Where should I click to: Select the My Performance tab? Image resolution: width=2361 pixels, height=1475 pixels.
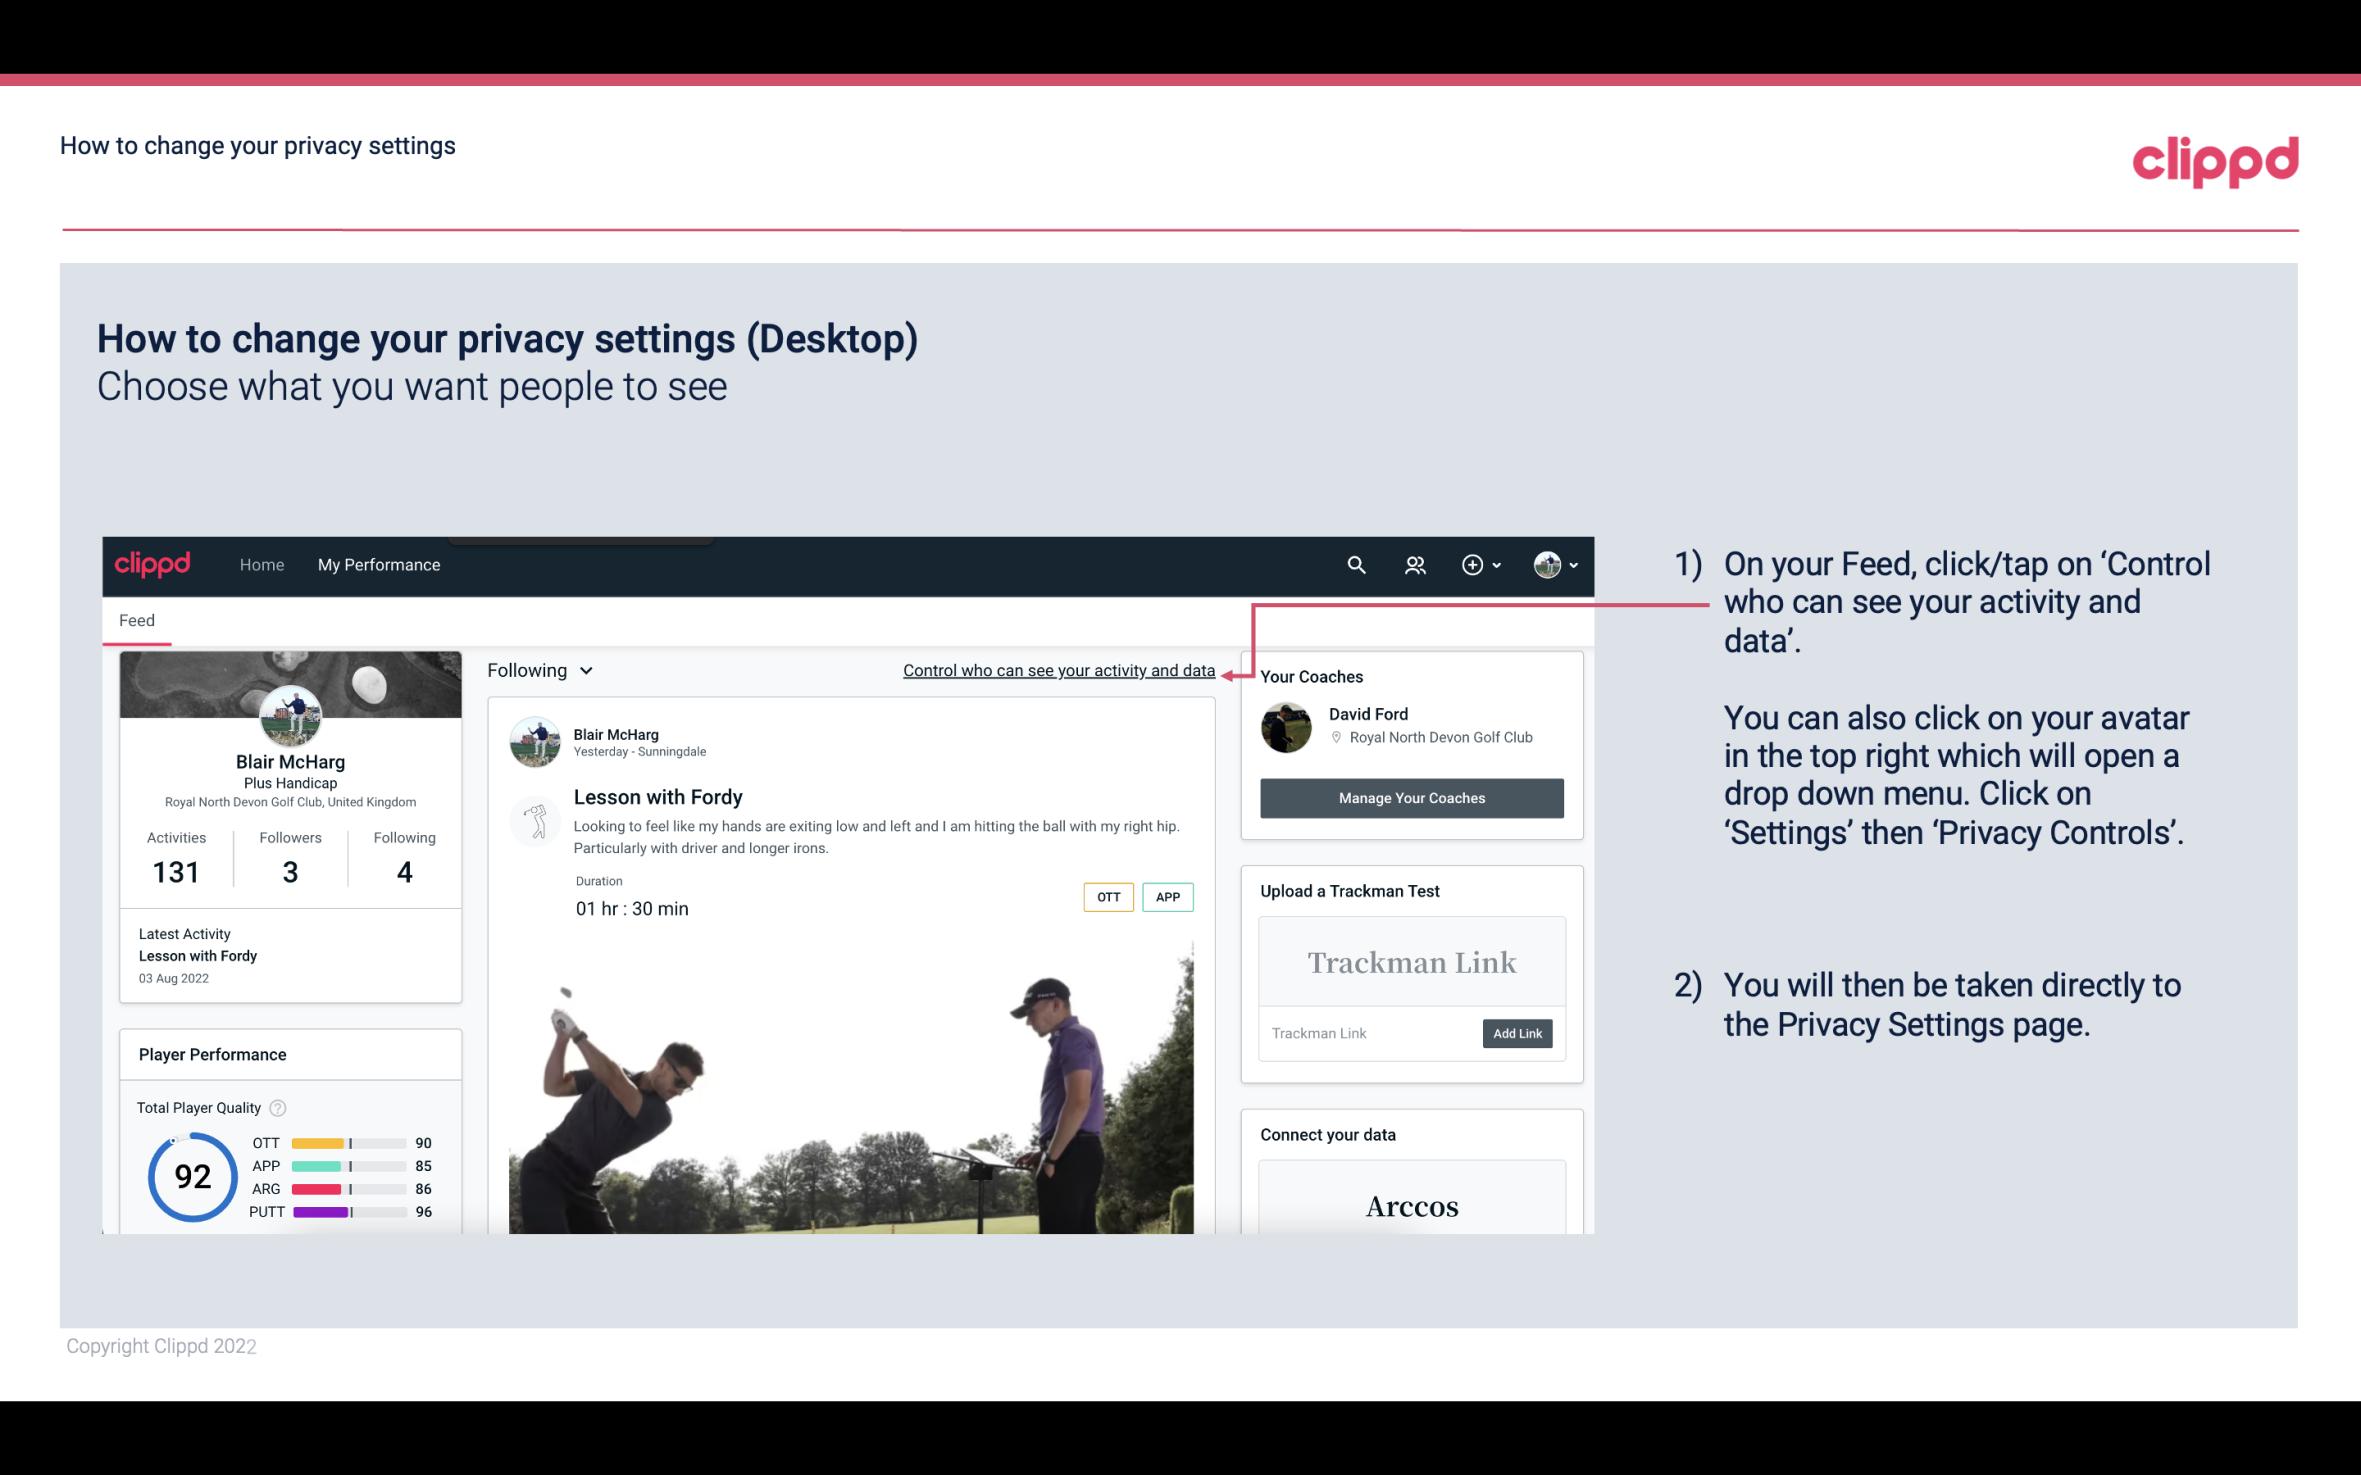(x=377, y=564)
